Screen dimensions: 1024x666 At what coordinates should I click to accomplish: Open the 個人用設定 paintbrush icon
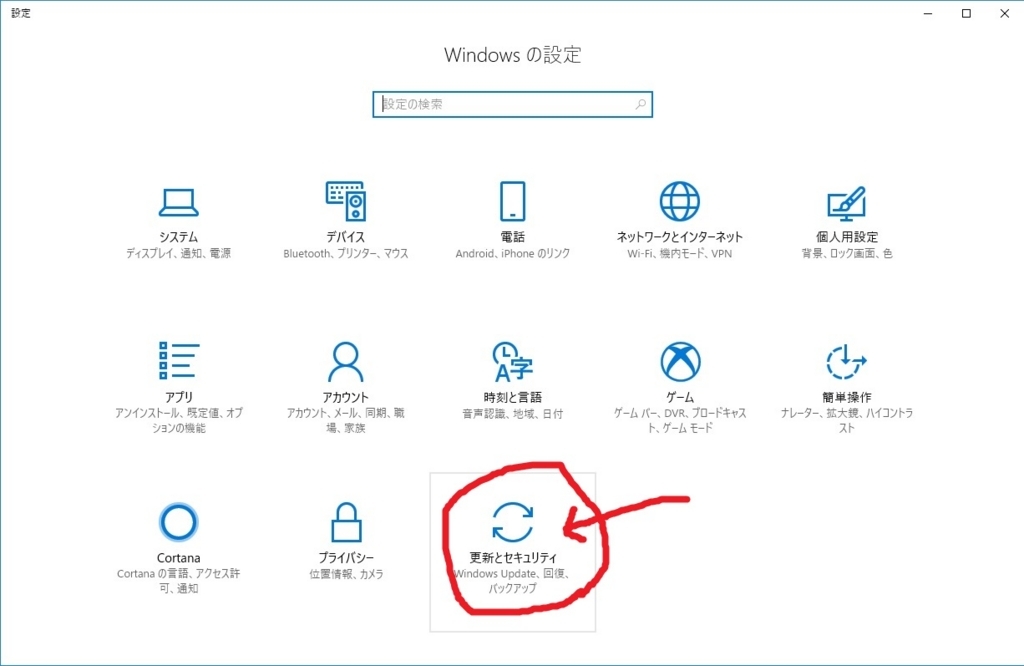click(x=846, y=203)
